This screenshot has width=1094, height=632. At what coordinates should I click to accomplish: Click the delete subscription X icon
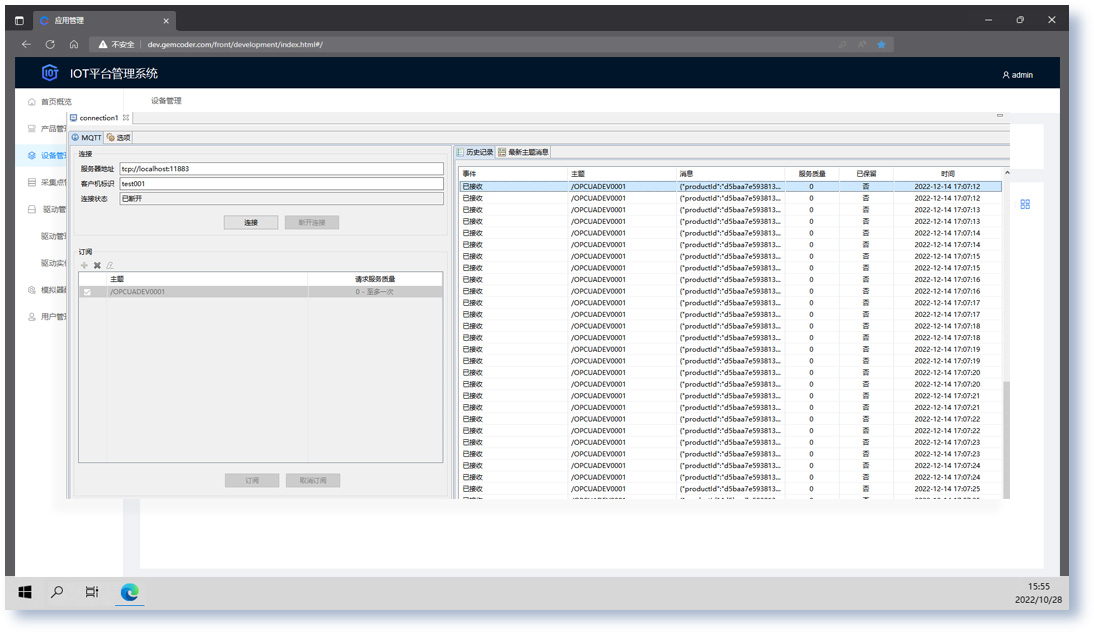97,265
